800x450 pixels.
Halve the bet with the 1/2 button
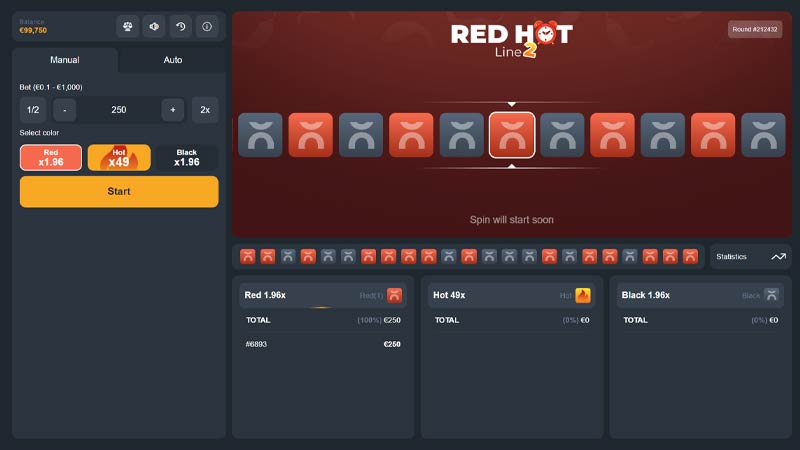coord(33,110)
